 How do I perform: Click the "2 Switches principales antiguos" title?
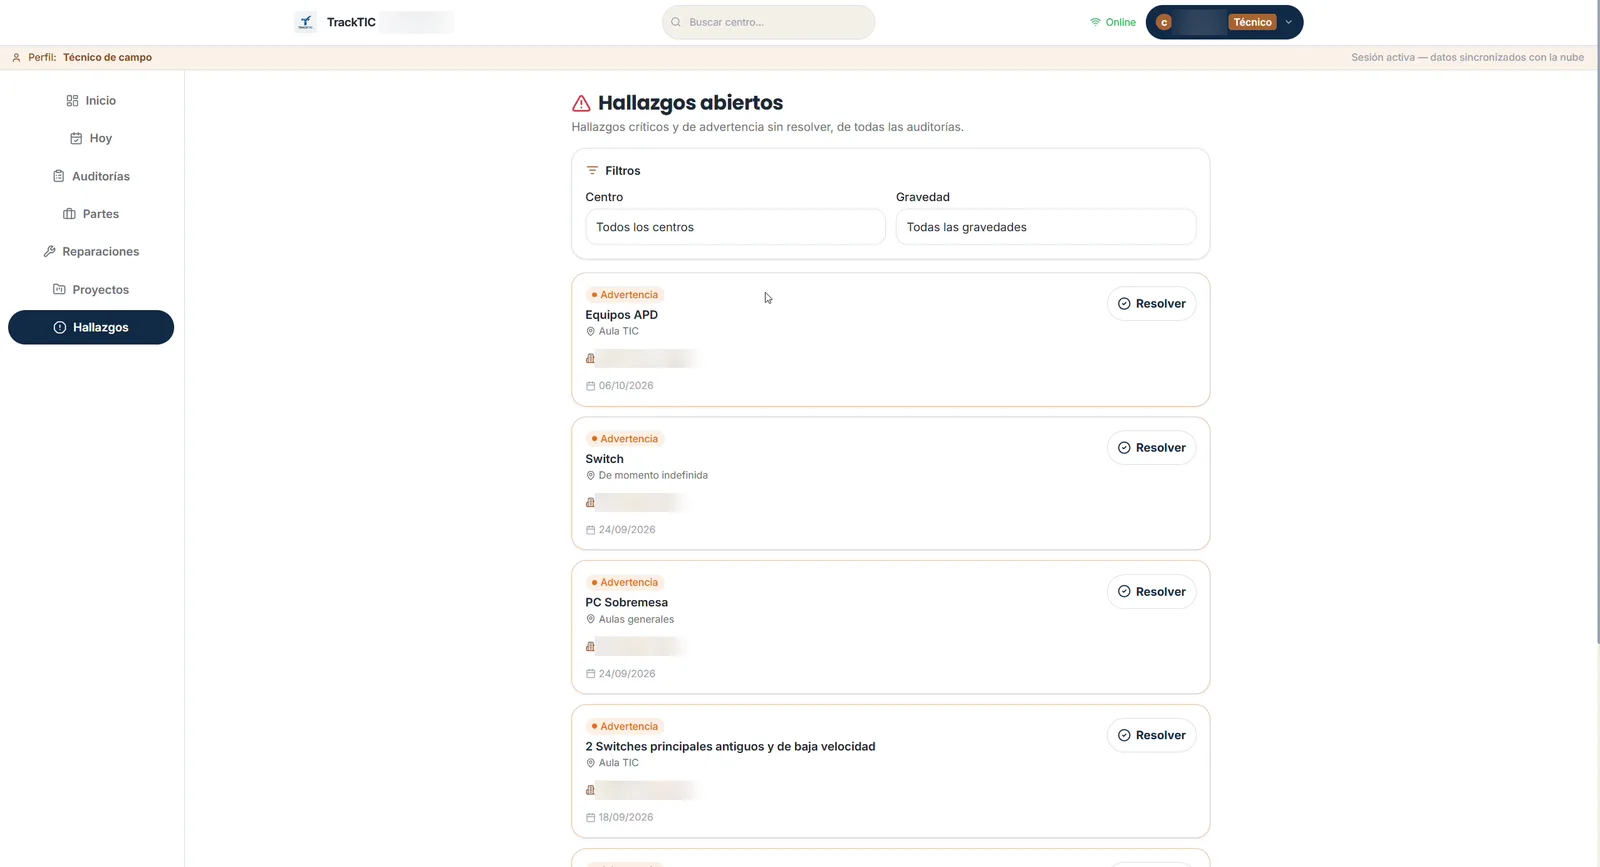tap(730, 747)
